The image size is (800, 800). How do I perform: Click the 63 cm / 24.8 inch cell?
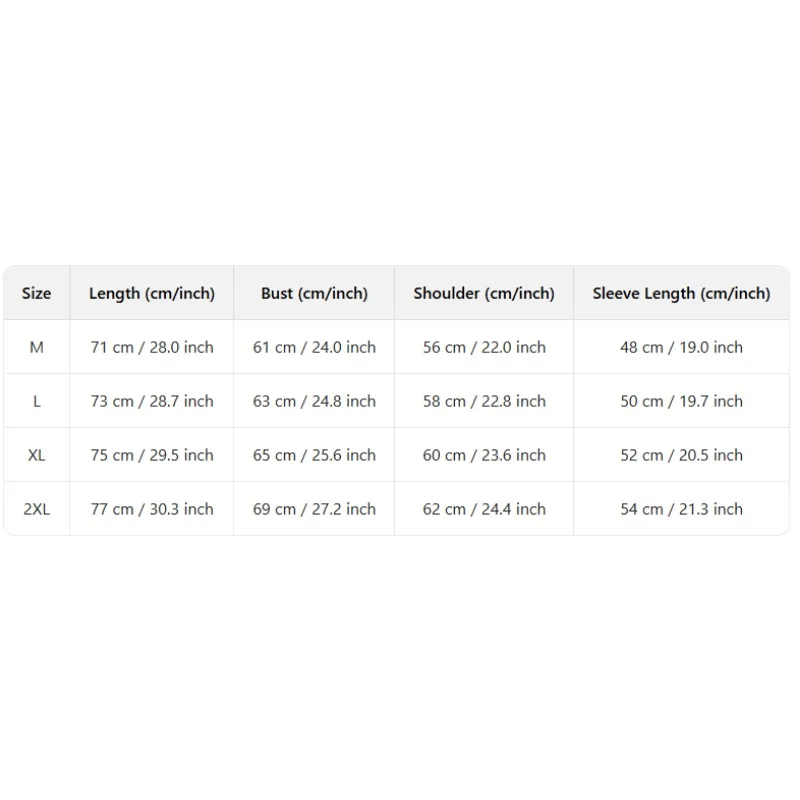click(x=314, y=402)
